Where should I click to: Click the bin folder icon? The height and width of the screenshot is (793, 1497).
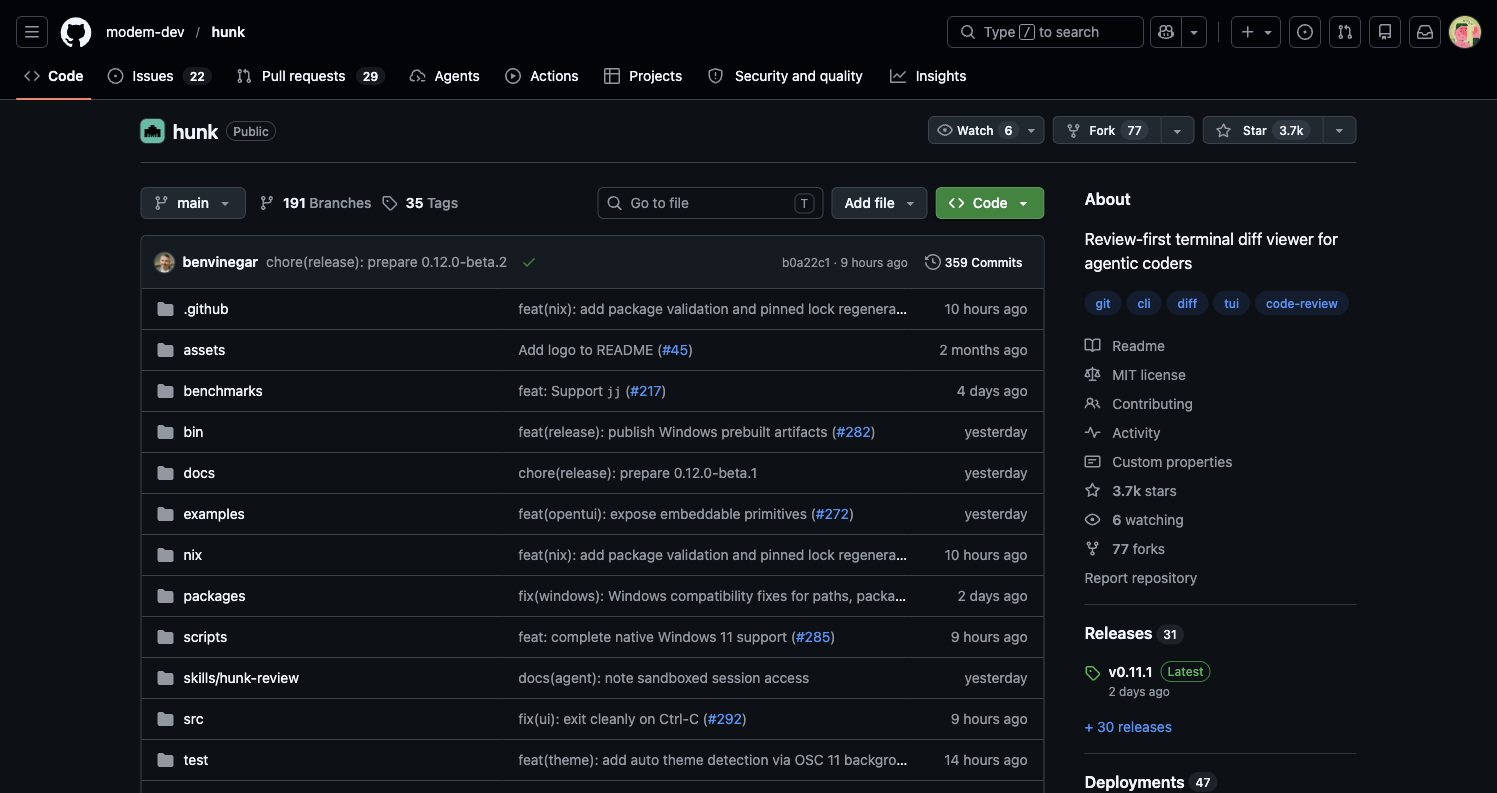(165, 432)
